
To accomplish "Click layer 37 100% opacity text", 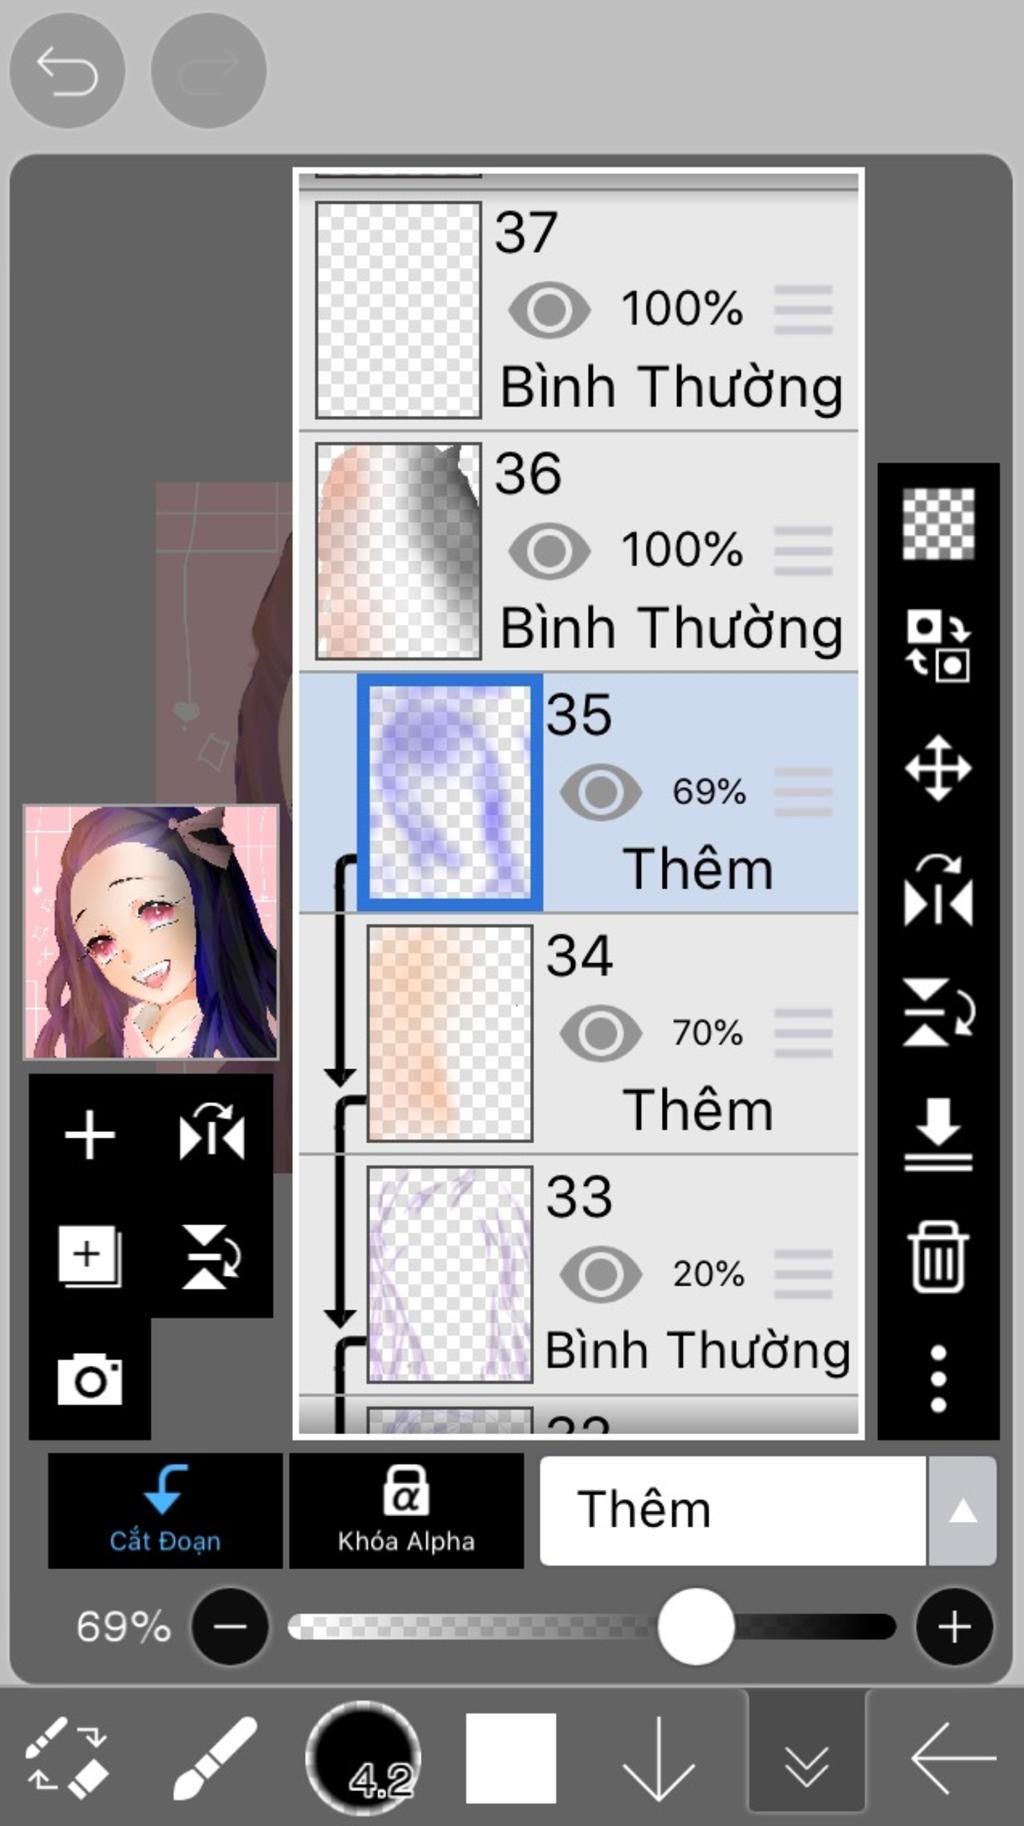I will pos(682,308).
